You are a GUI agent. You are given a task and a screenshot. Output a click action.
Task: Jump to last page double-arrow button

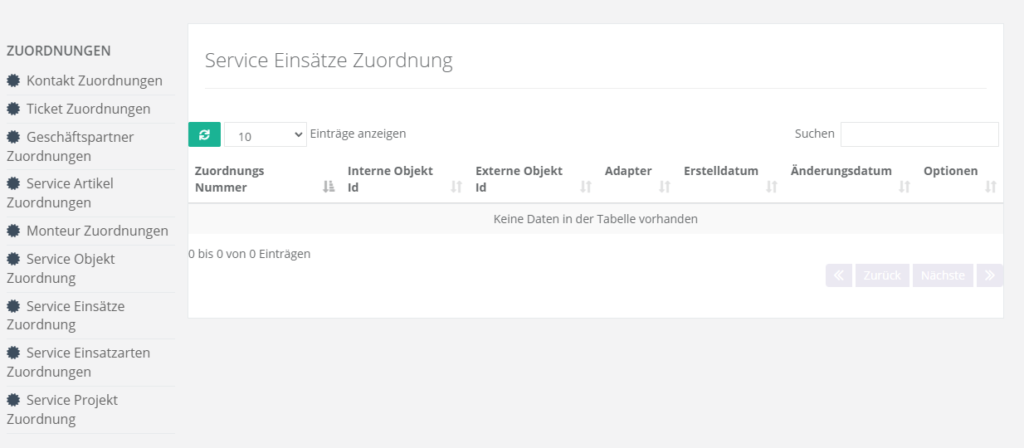point(990,276)
